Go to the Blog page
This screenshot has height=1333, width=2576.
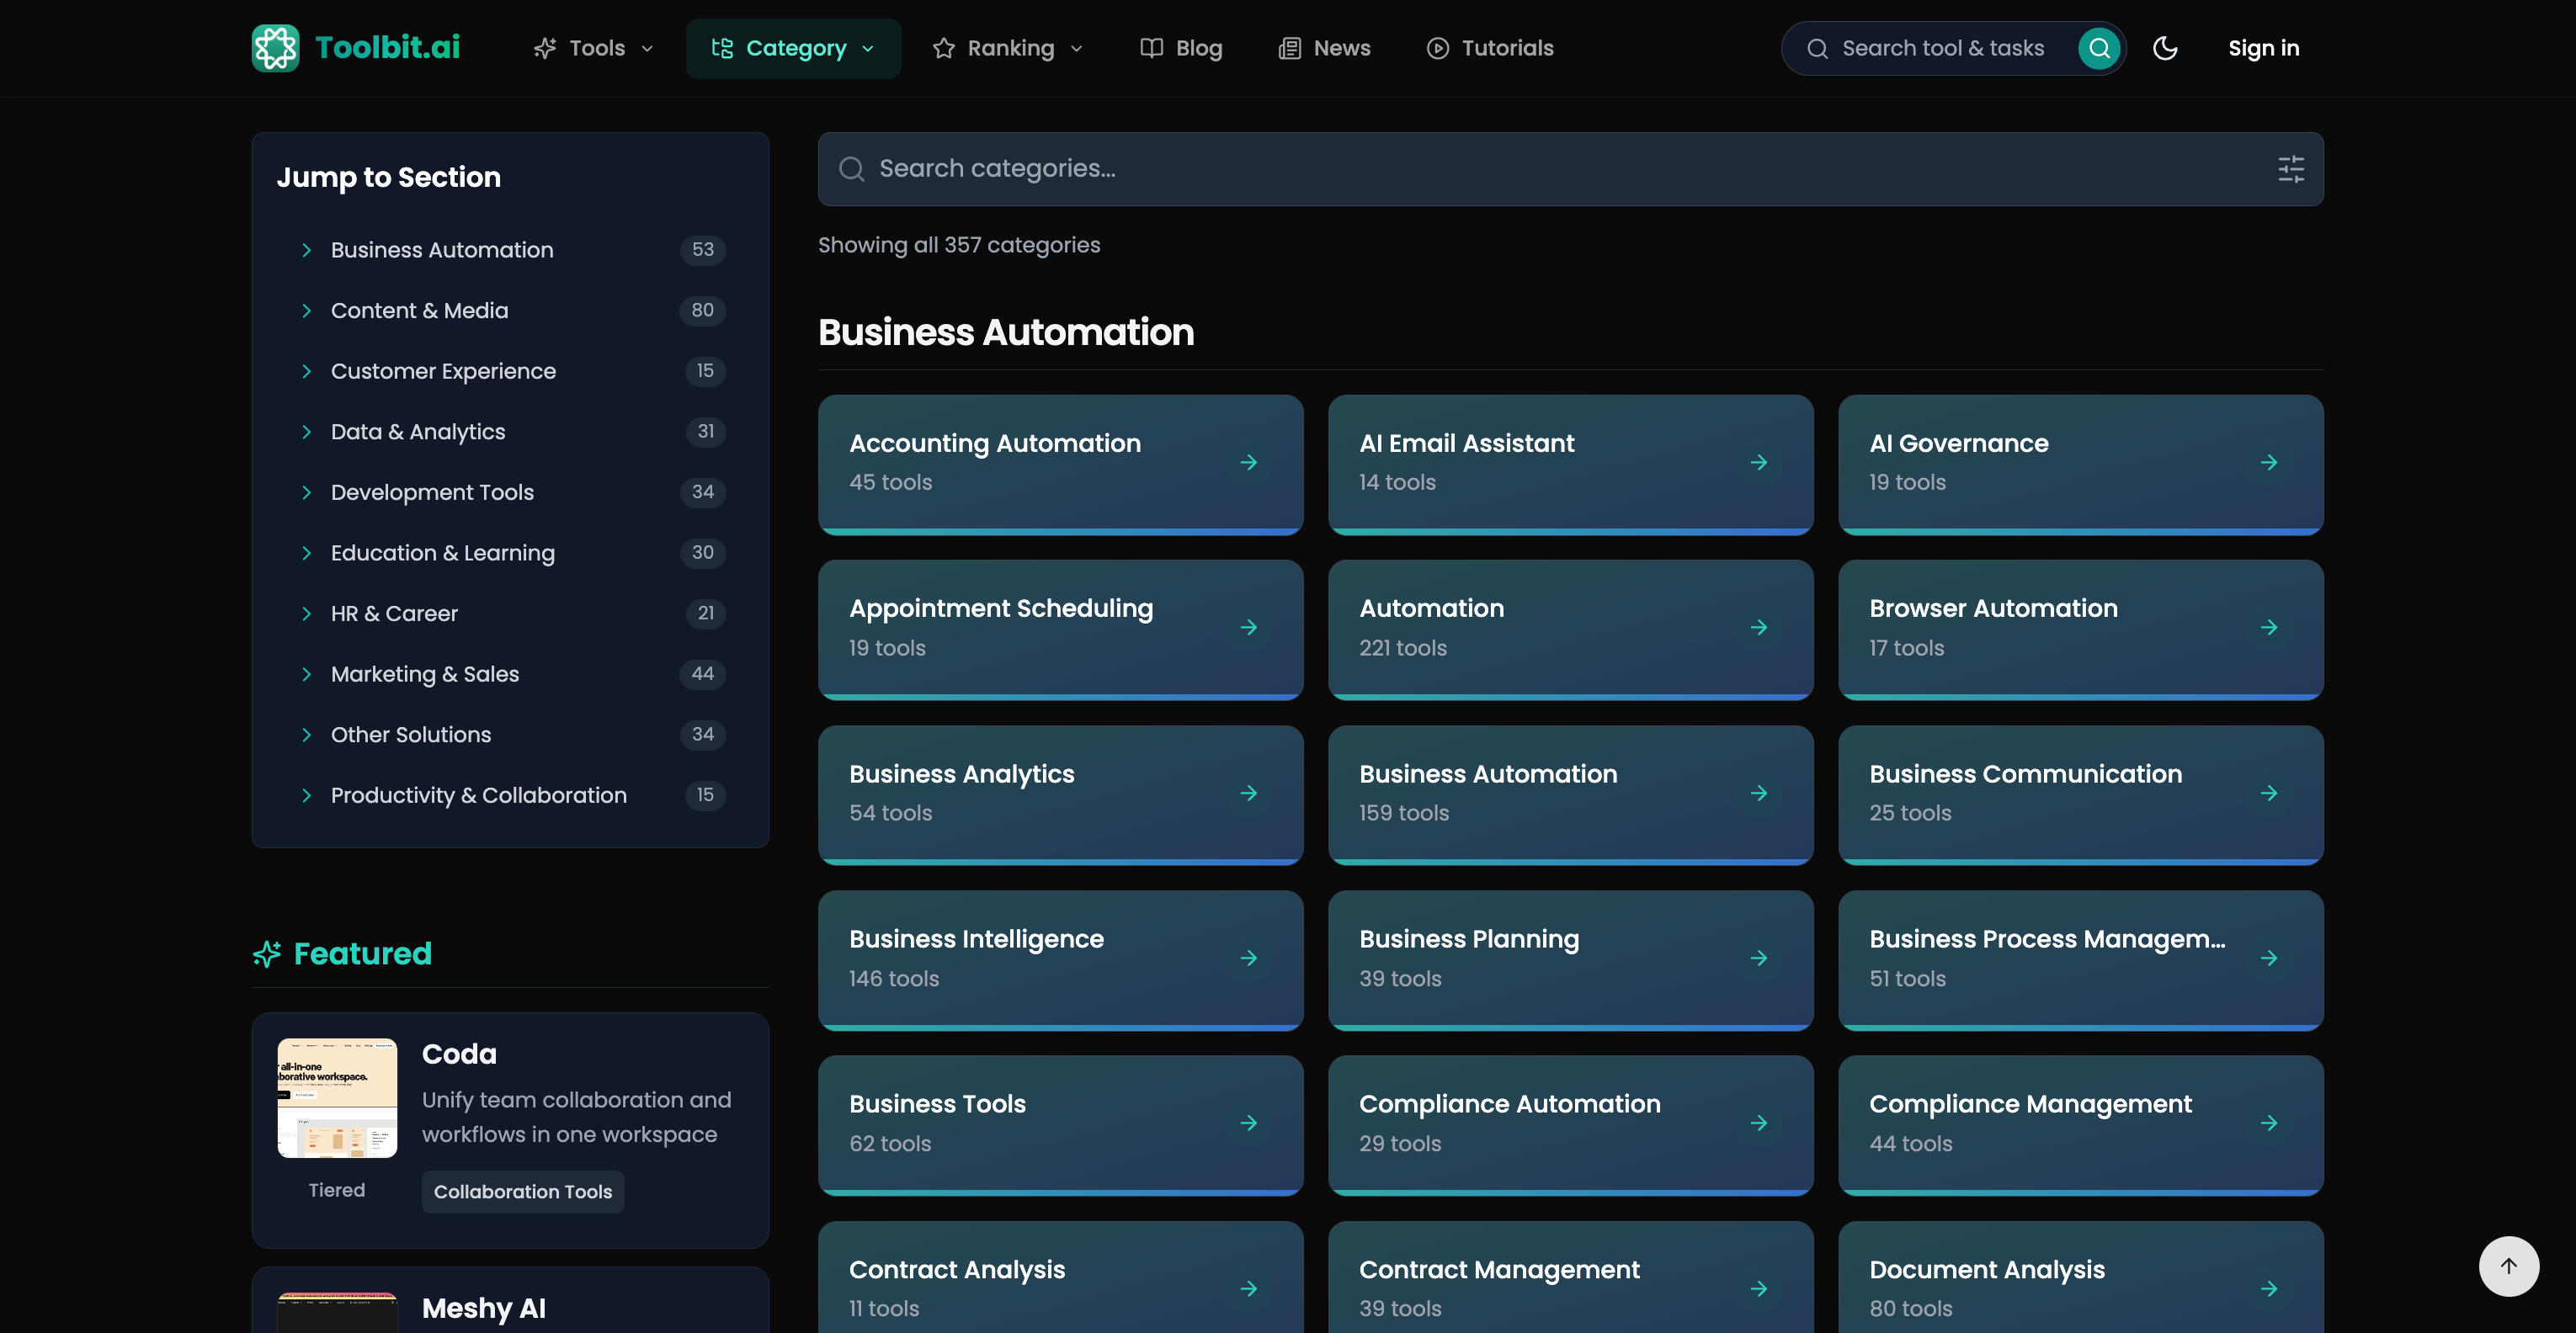1181,48
